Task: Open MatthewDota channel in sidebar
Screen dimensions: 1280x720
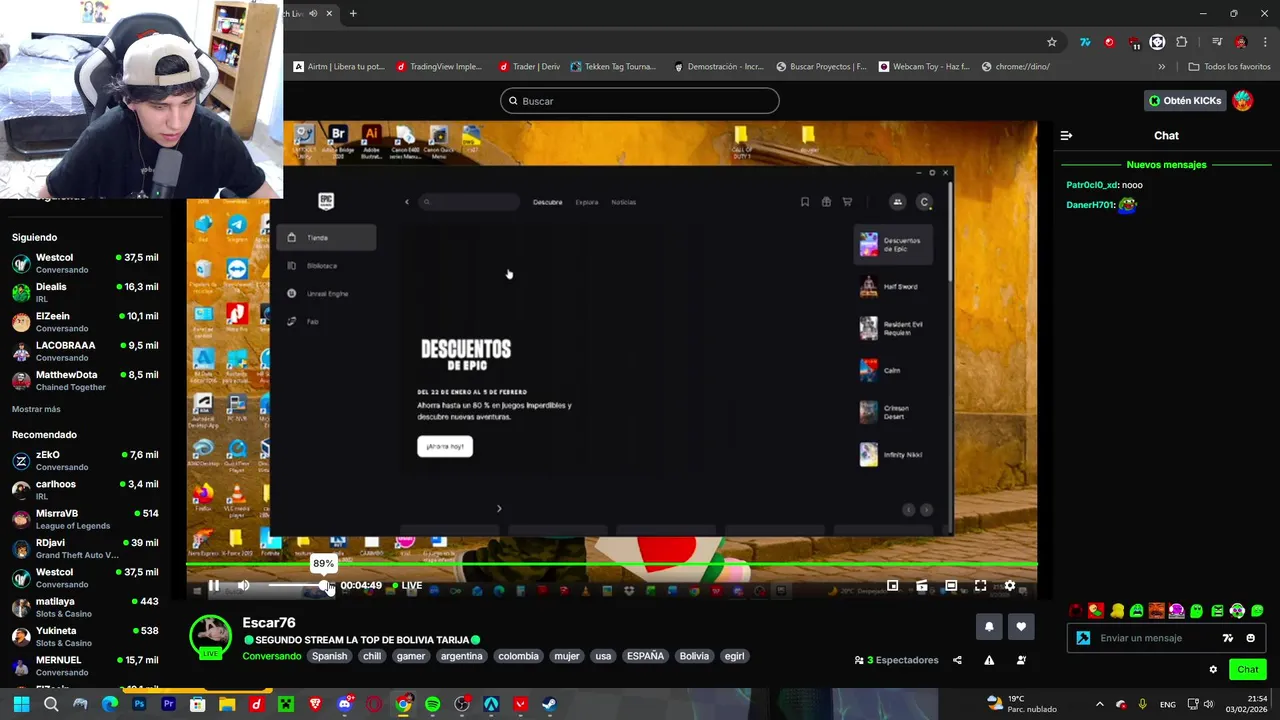Action: coord(85,380)
